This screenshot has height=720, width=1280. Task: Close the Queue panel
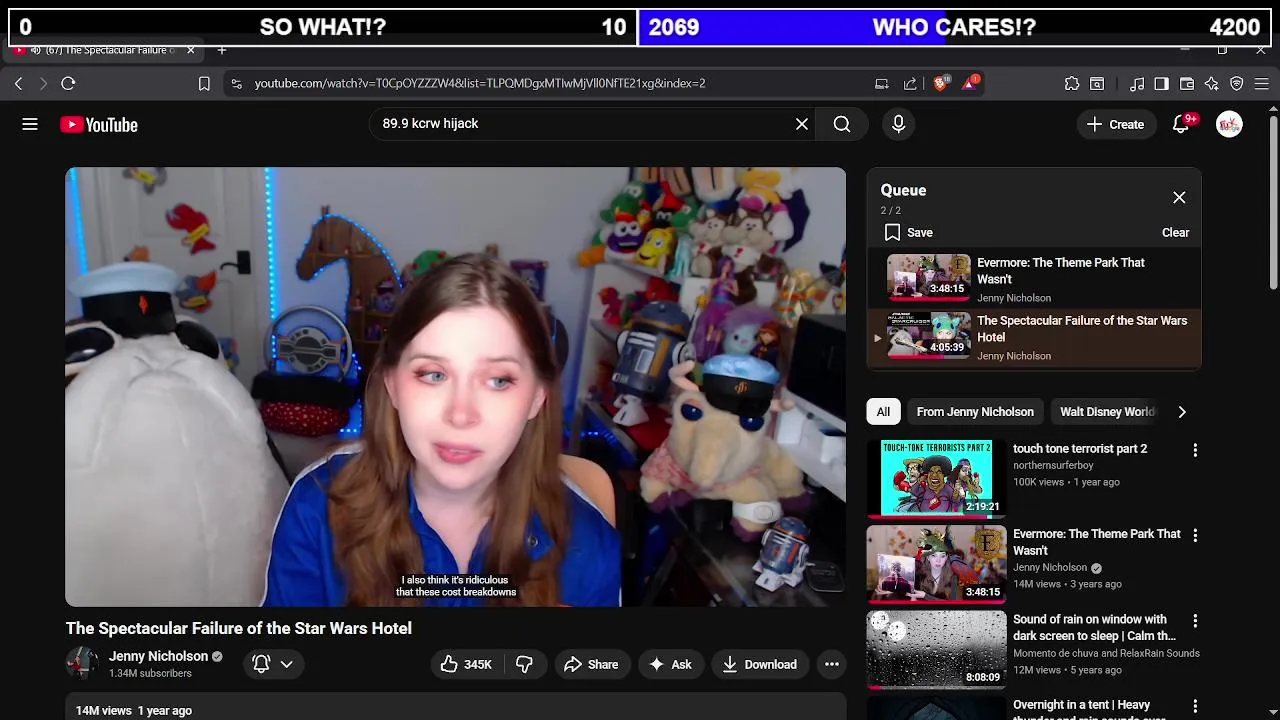1179,198
